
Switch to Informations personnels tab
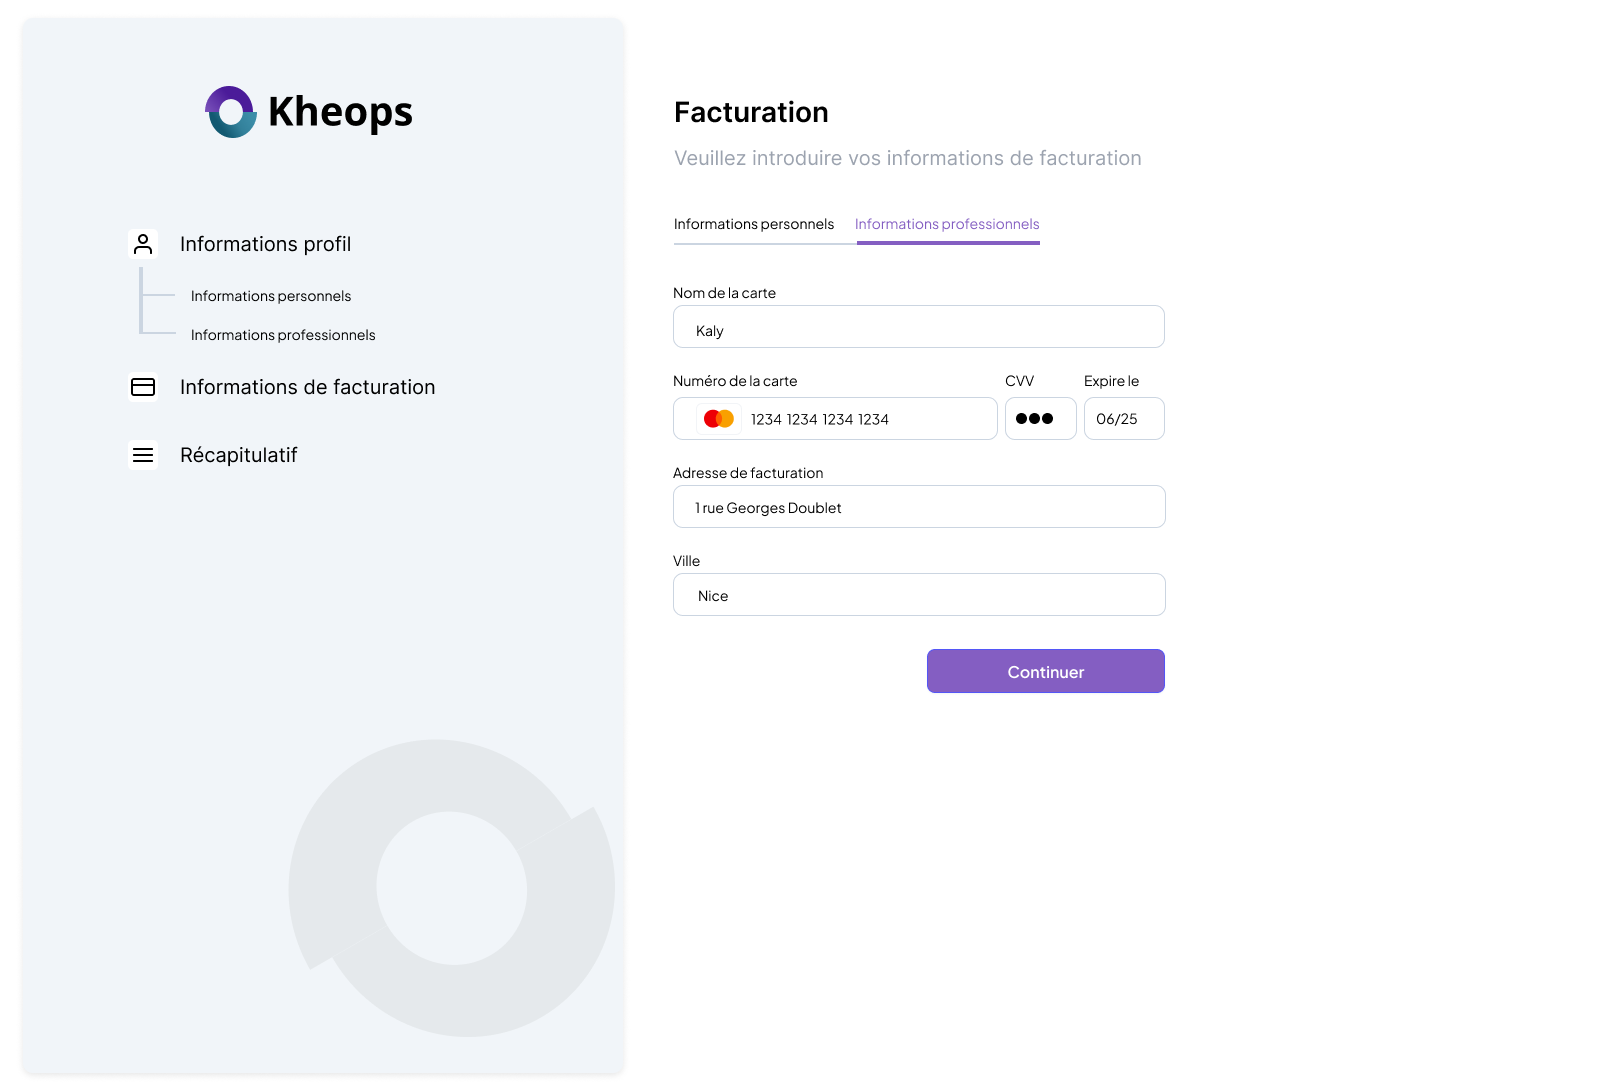tap(753, 224)
